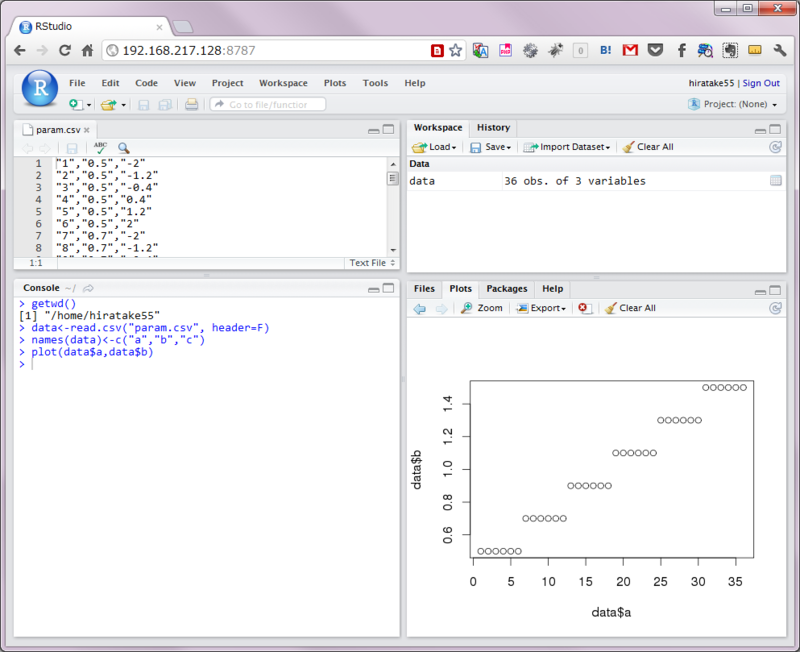Bookmark page with star icon
This screenshot has width=800, height=652.
455,51
